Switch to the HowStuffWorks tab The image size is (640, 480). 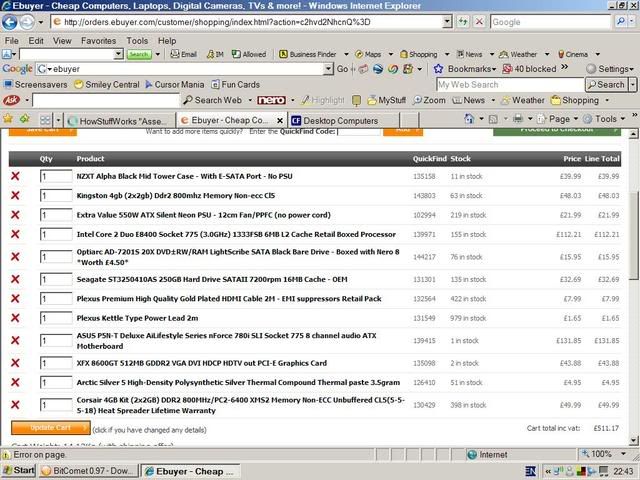point(120,120)
